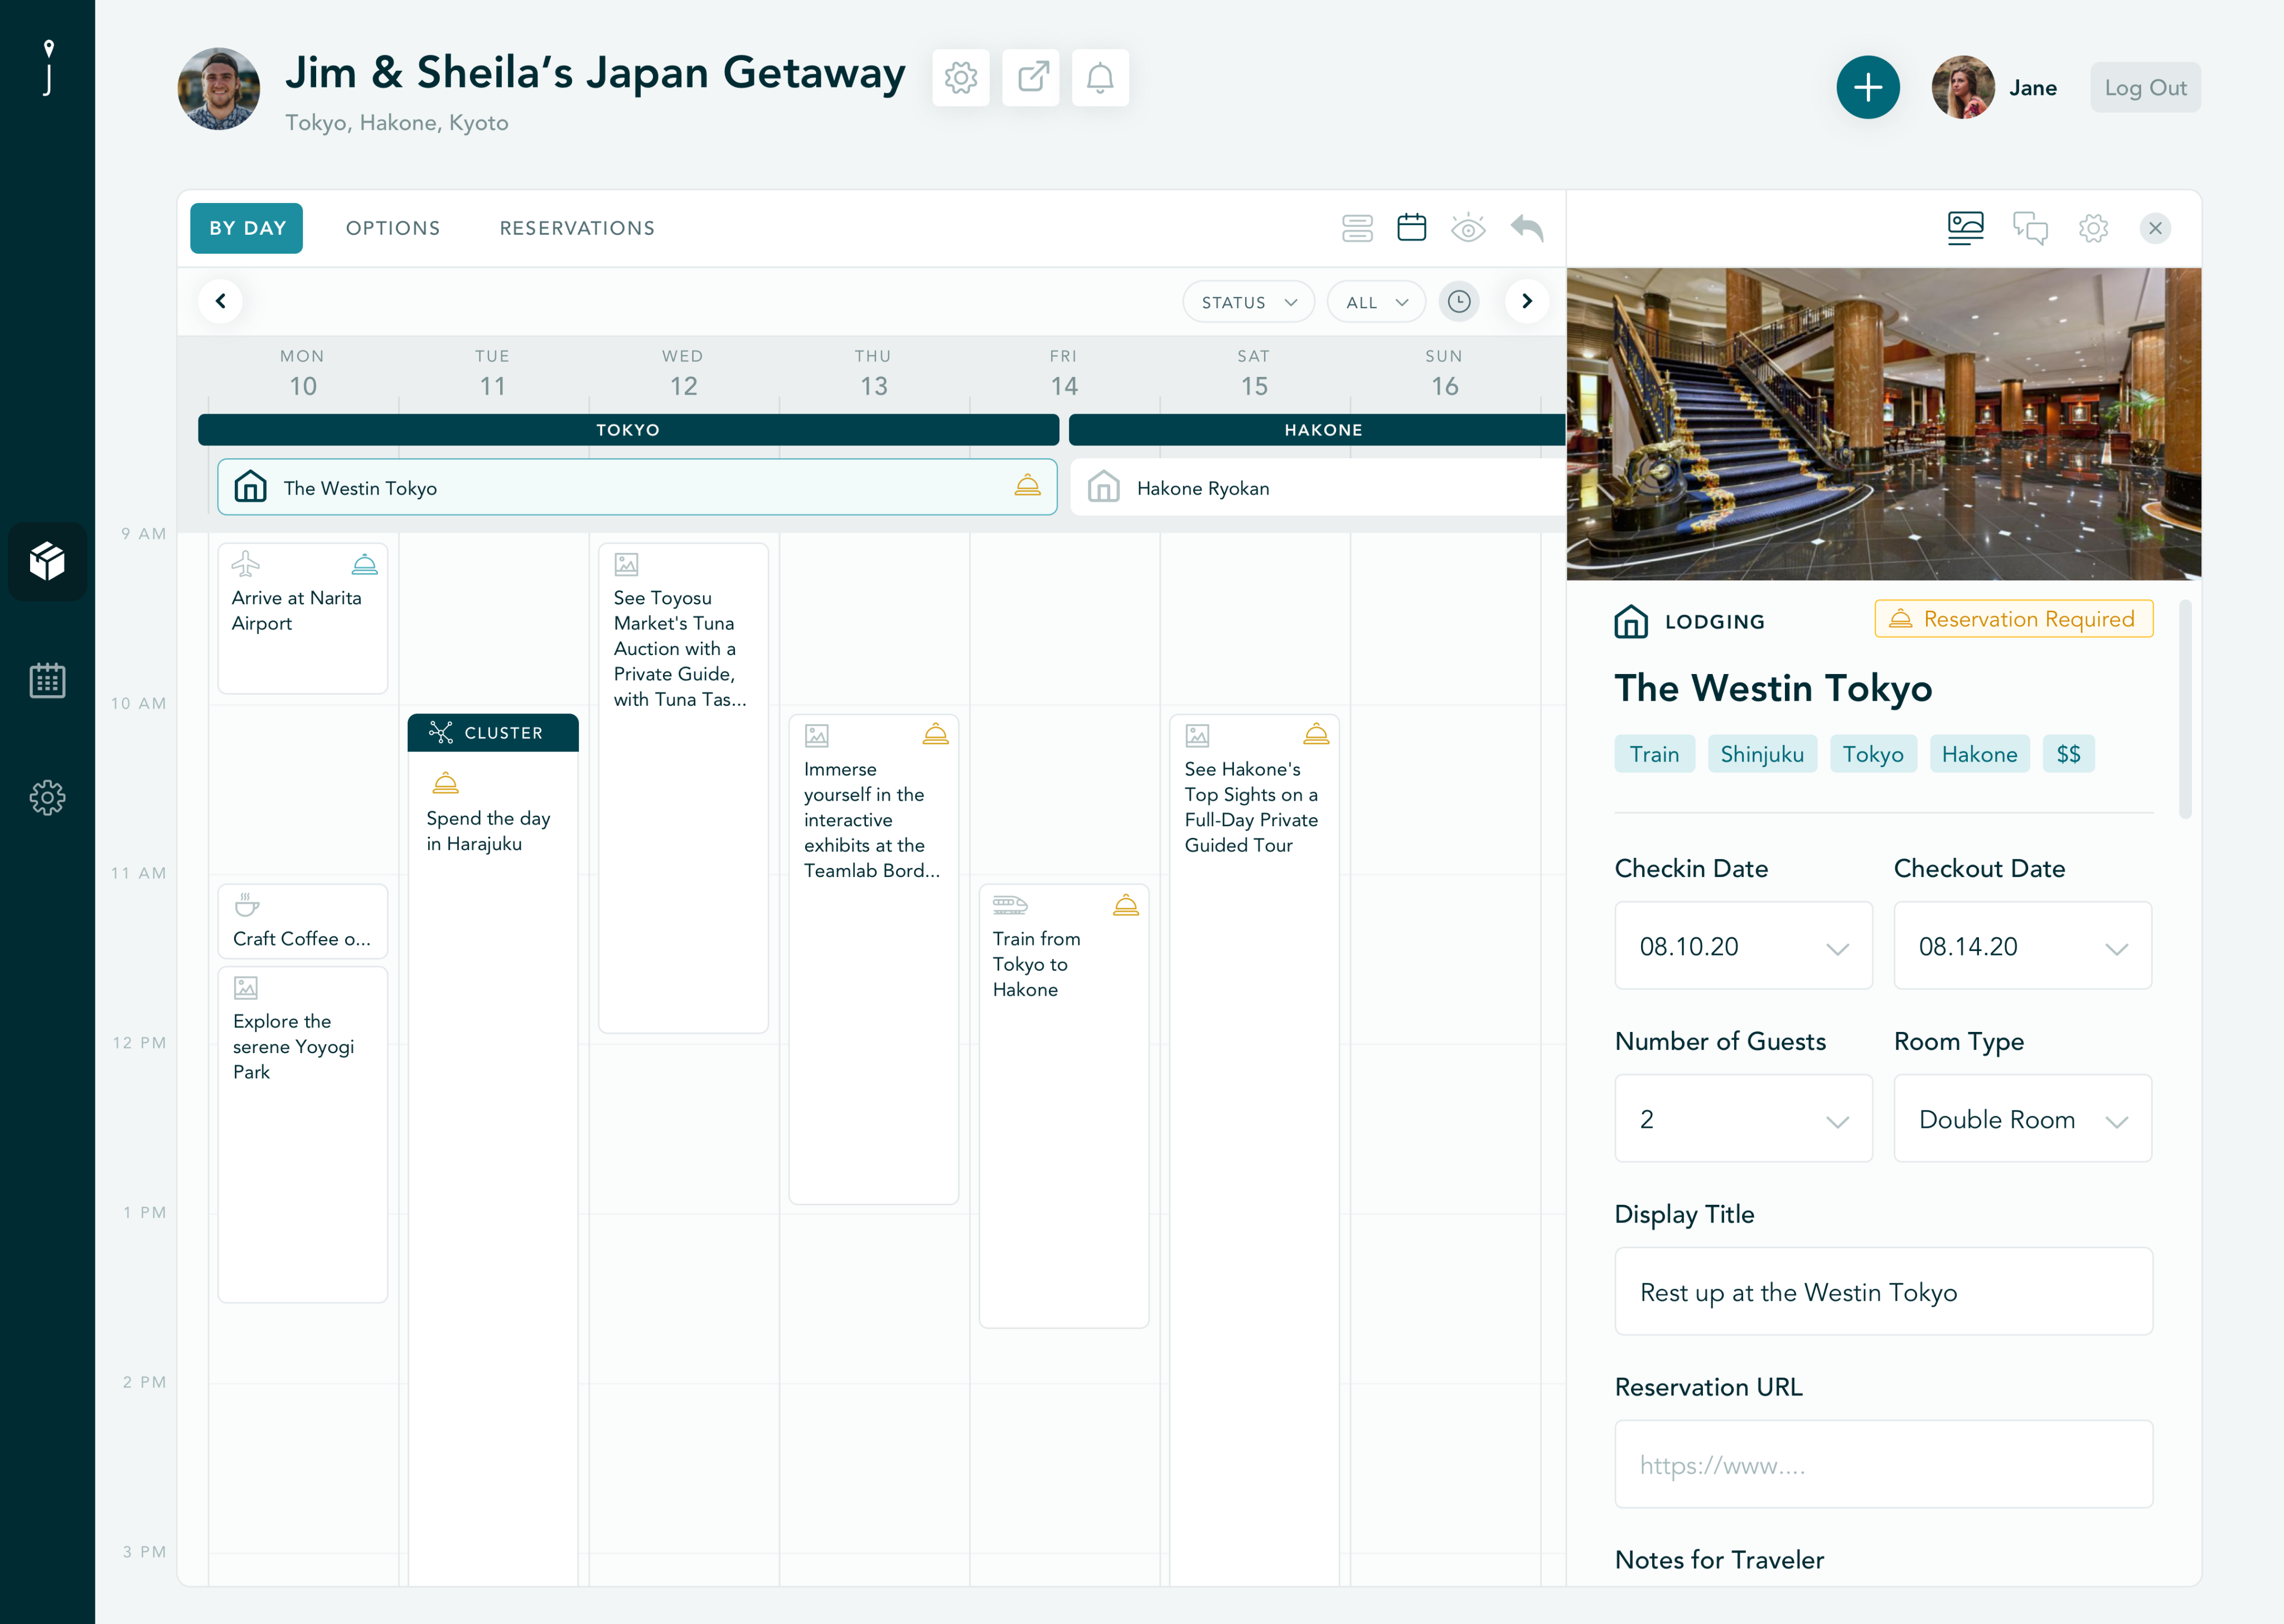Click the undo arrow icon

(1527, 228)
